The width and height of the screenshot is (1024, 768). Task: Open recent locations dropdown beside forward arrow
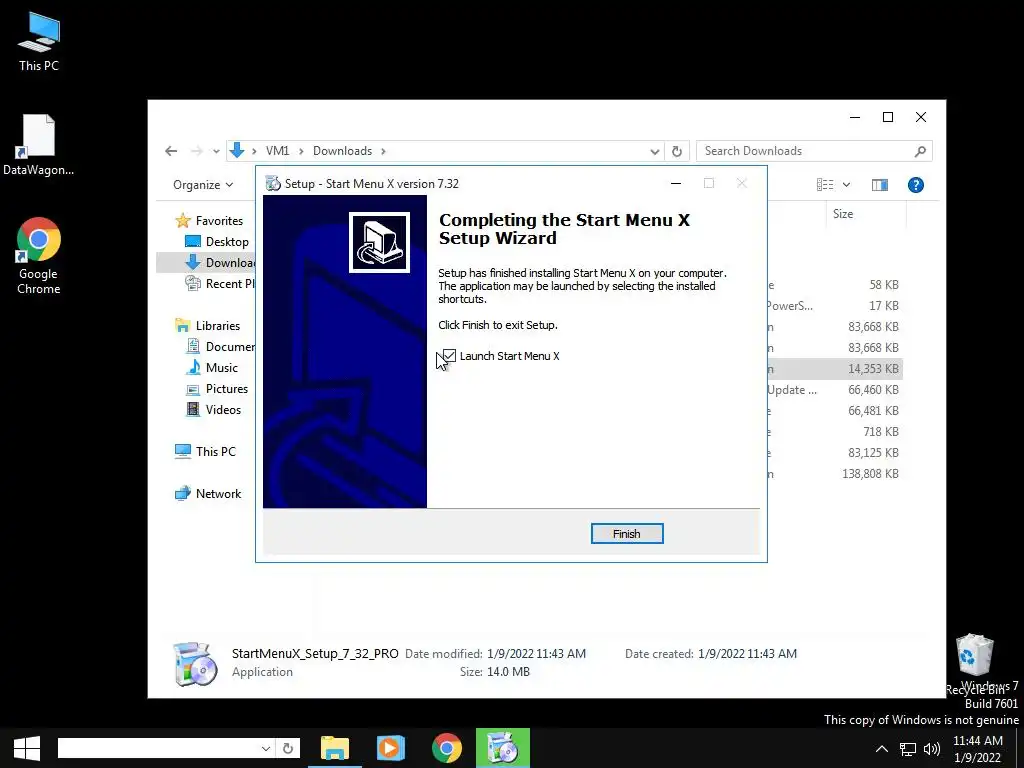coord(216,151)
